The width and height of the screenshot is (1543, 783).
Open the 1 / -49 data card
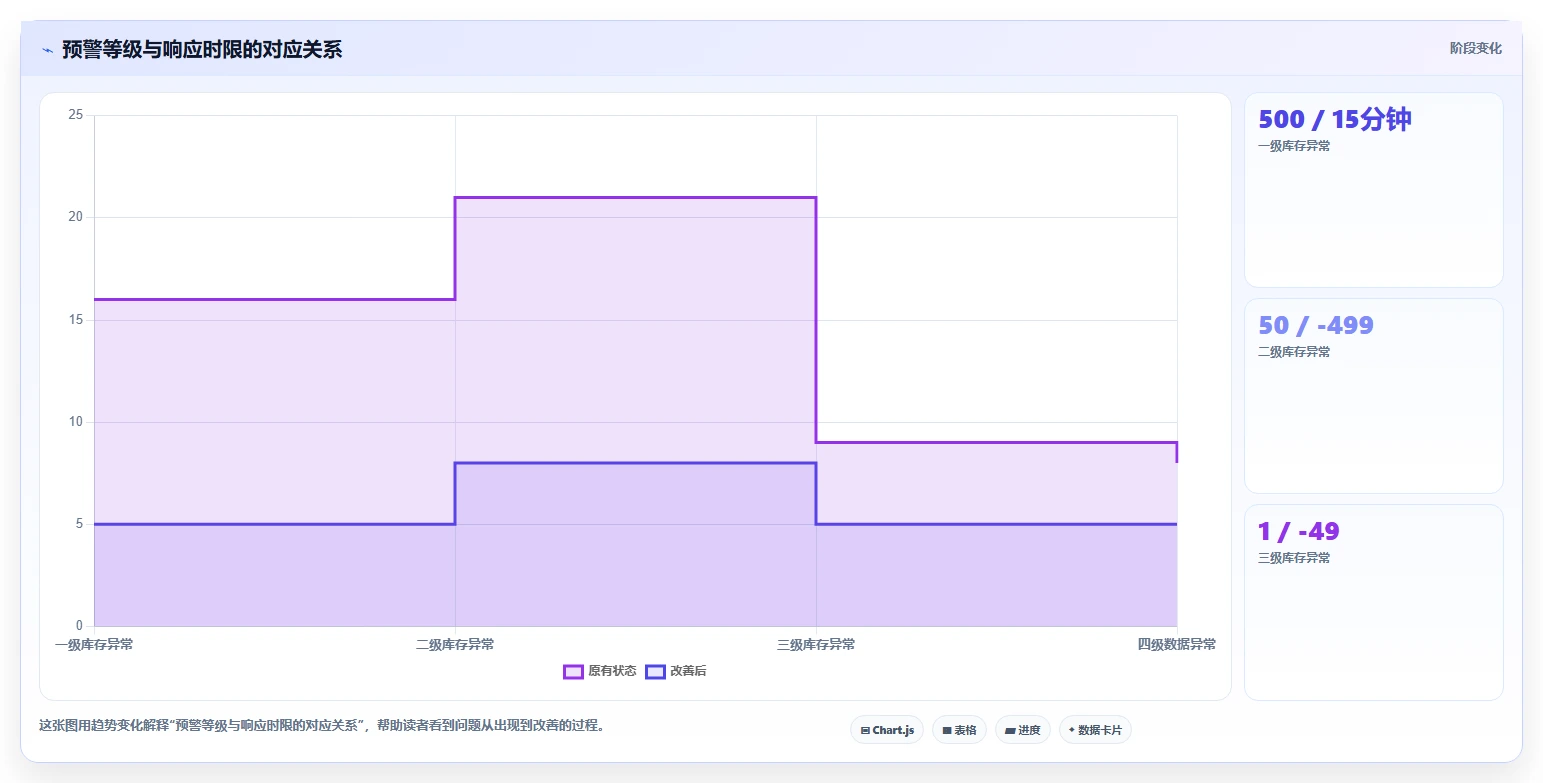[1373, 602]
